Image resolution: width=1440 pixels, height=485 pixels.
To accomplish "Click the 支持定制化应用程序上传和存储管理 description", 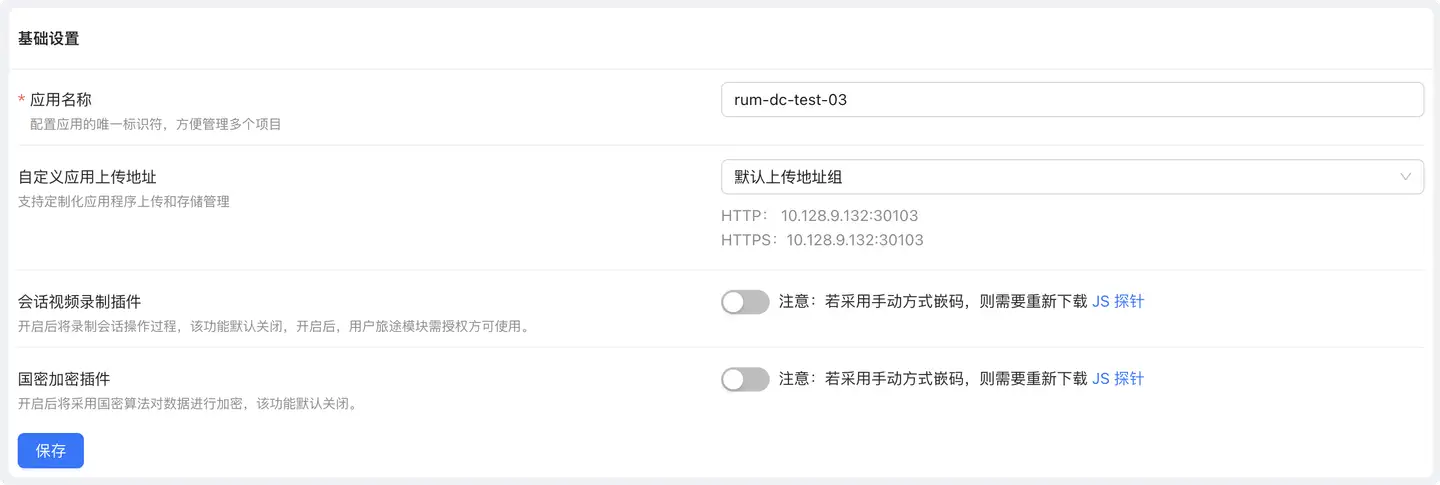I will tap(124, 202).
